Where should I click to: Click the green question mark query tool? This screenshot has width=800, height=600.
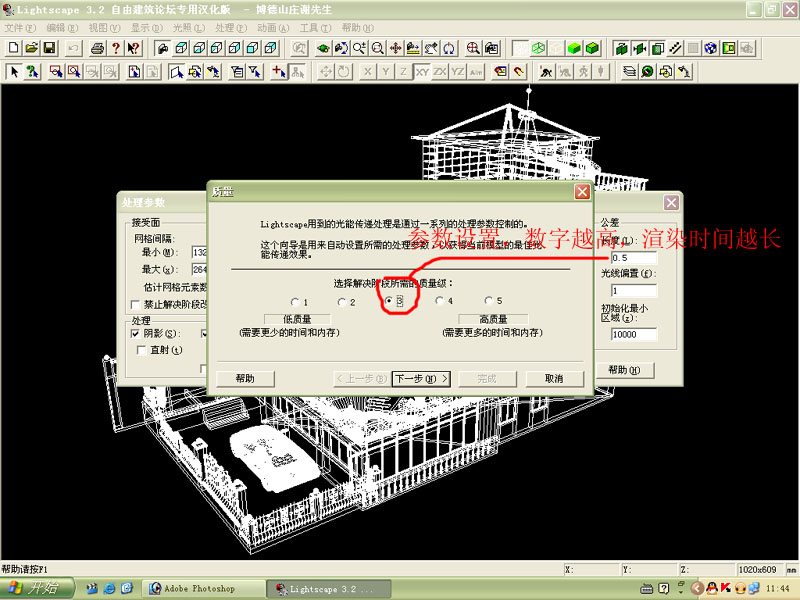tap(33, 72)
